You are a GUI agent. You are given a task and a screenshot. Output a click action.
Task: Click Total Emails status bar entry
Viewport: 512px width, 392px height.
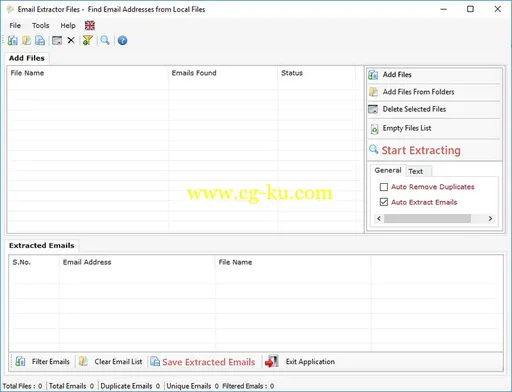(71, 386)
